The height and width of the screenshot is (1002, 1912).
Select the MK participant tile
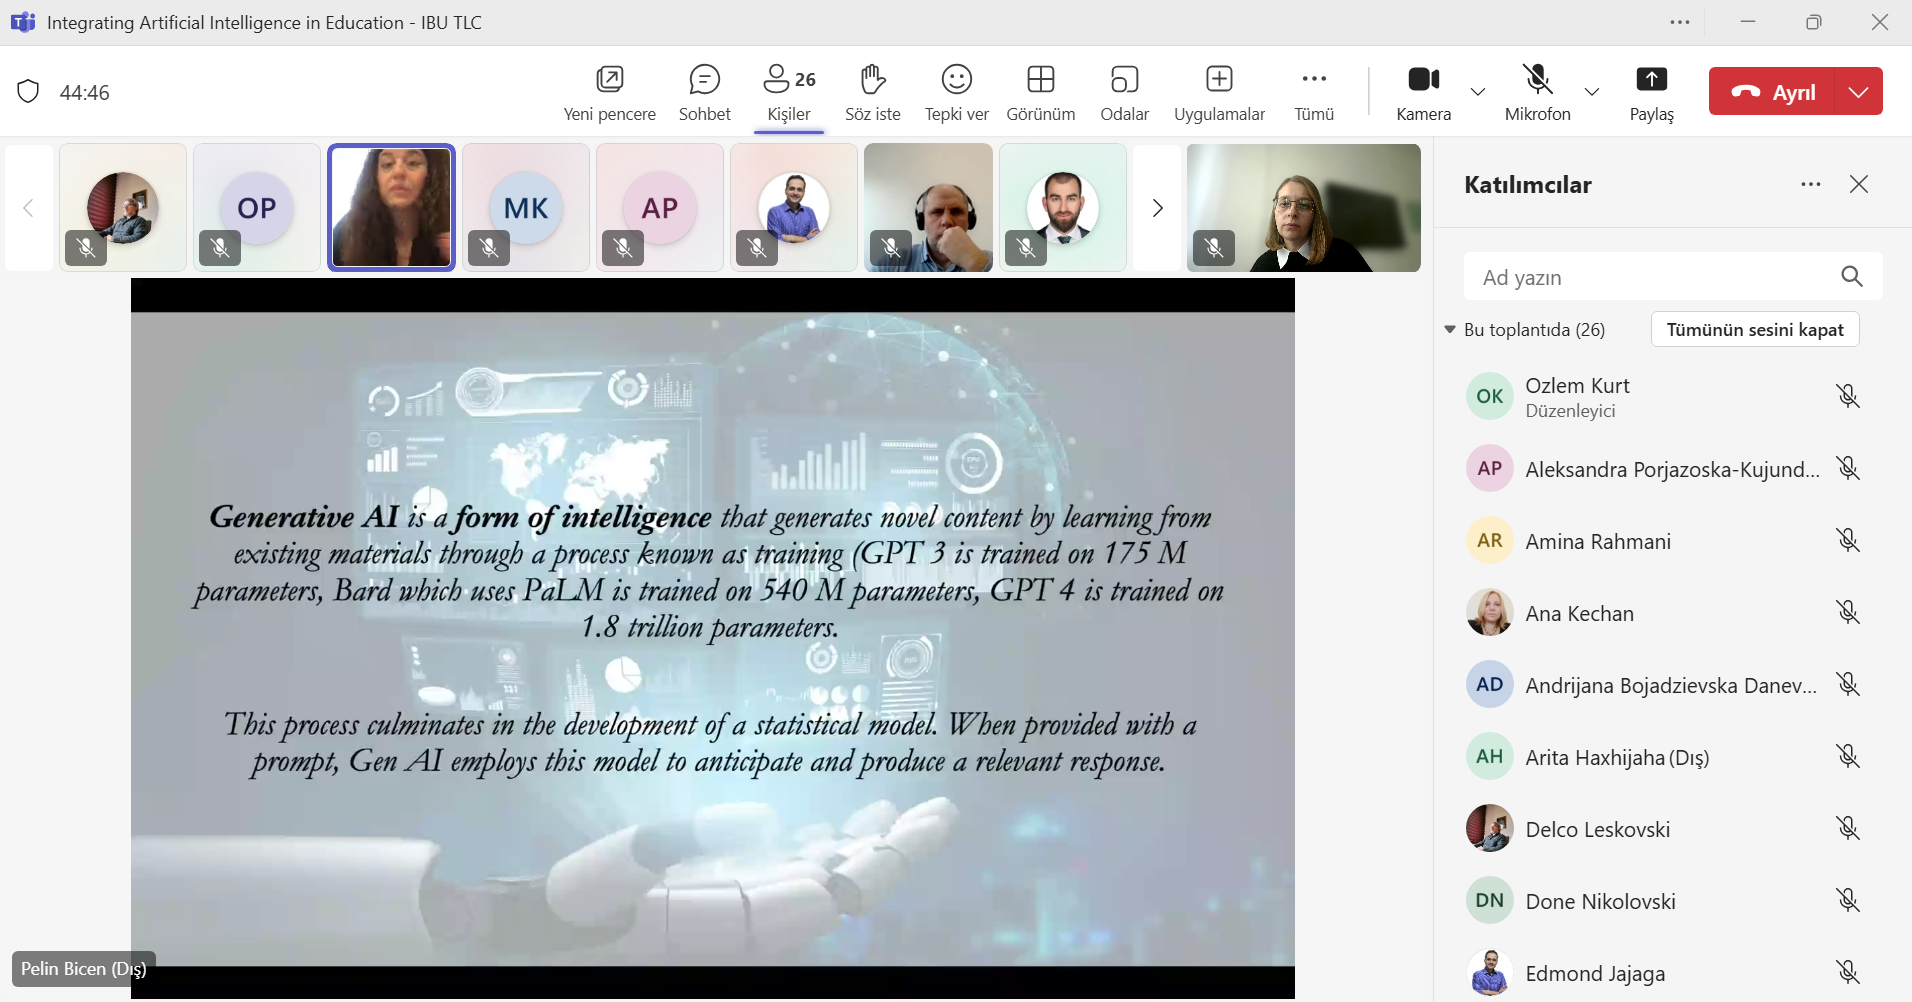click(525, 208)
